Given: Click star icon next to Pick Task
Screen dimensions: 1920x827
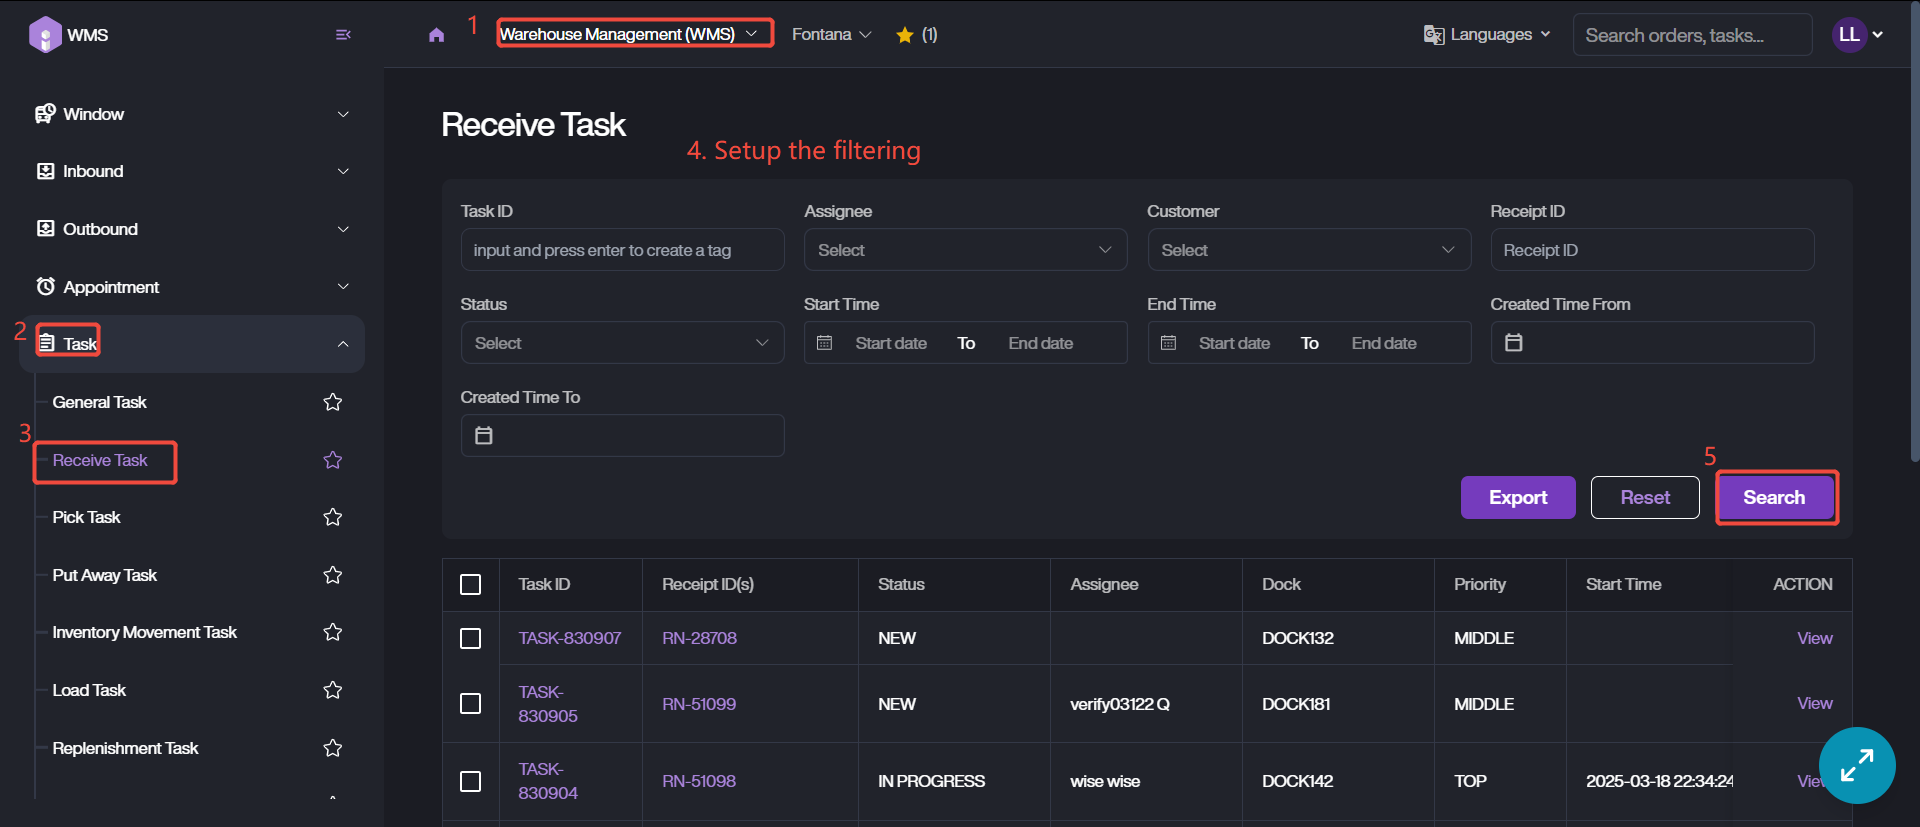Looking at the screenshot, I should pos(333,517).
